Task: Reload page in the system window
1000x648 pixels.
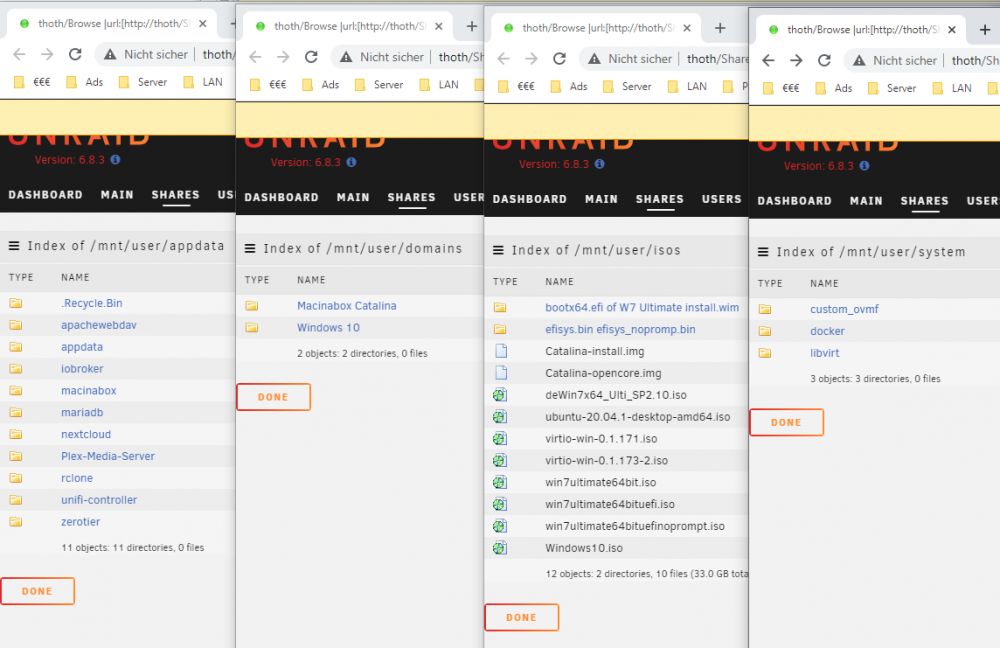Action: coord(824,60)
